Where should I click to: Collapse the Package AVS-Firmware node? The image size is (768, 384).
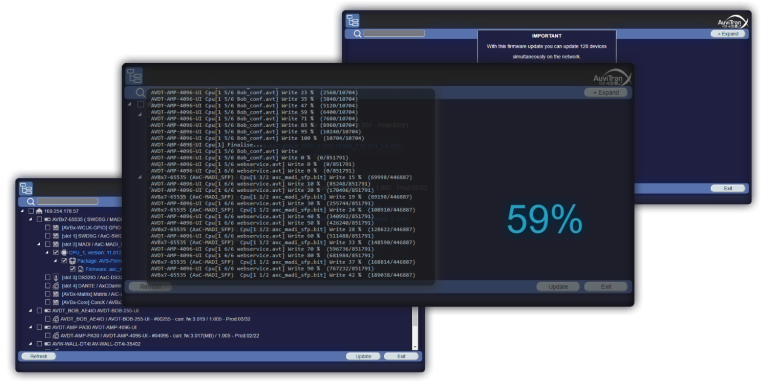pos(55,261)
